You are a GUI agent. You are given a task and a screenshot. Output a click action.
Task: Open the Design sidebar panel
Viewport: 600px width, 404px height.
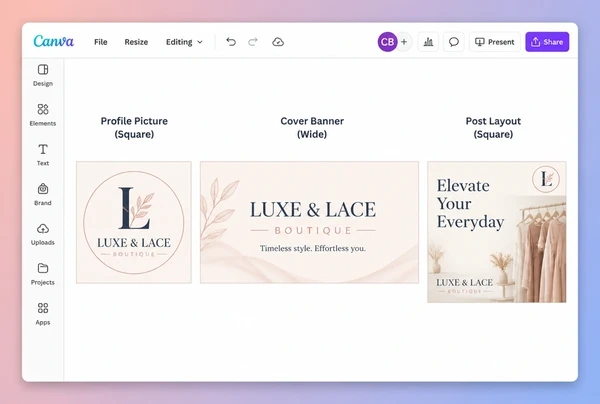(43, 75)
